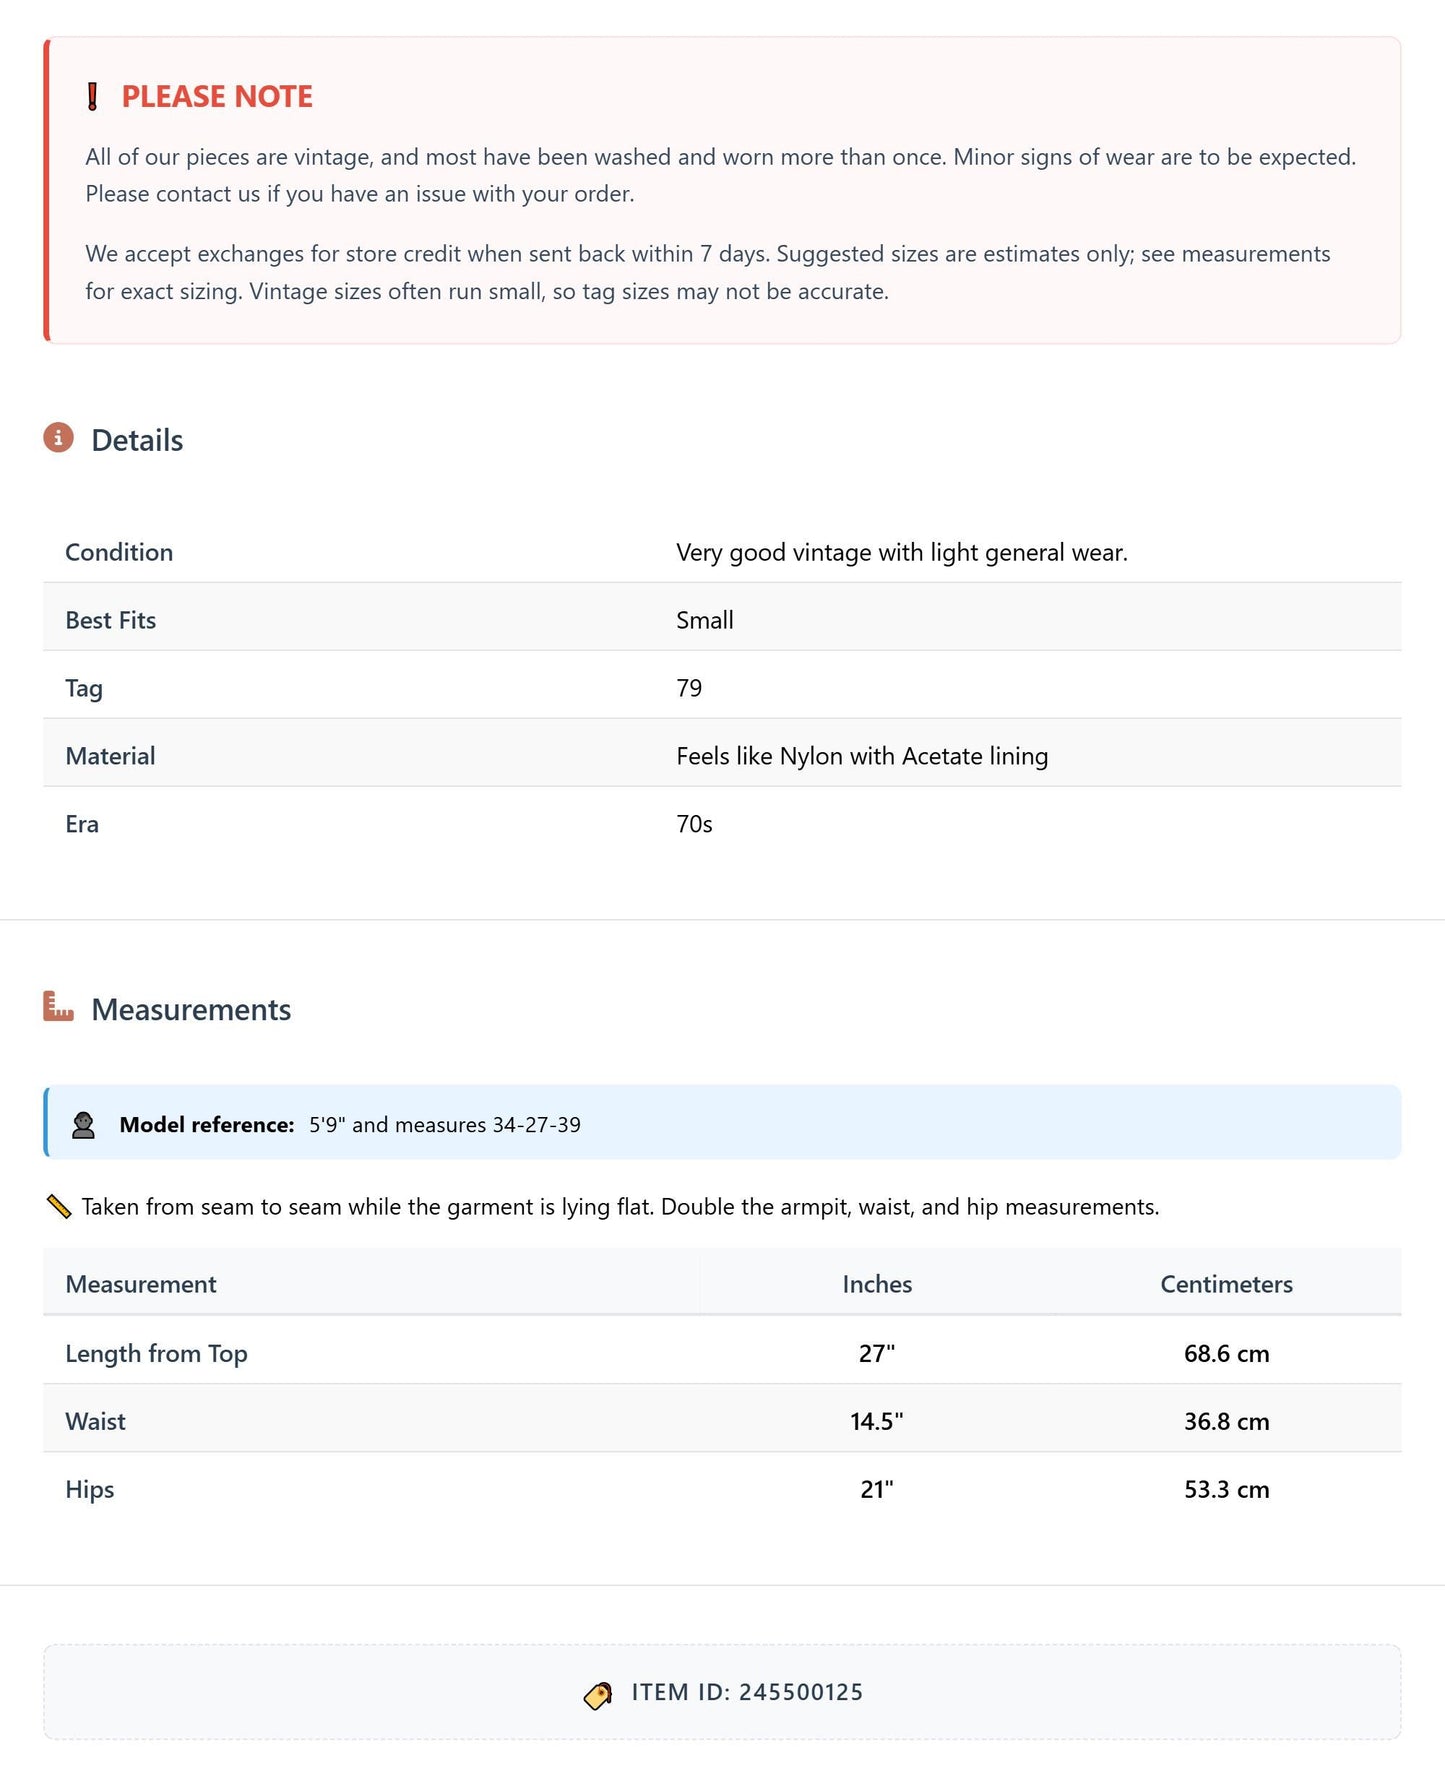Image resolution: width=1445 pixels, height=1776 pixels.
Task: Select the Condition row value text
Action: (902, 553)
